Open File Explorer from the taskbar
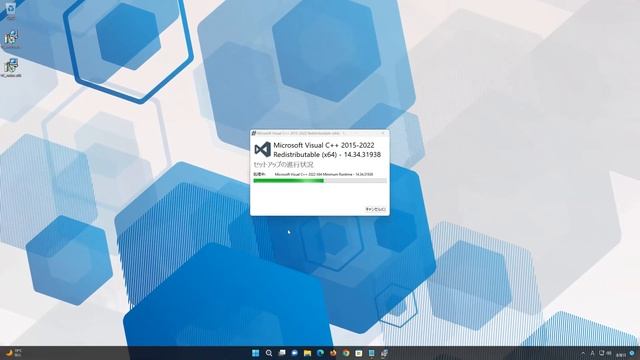The width and height of the screenshot is (640, 360). (307, 353)
